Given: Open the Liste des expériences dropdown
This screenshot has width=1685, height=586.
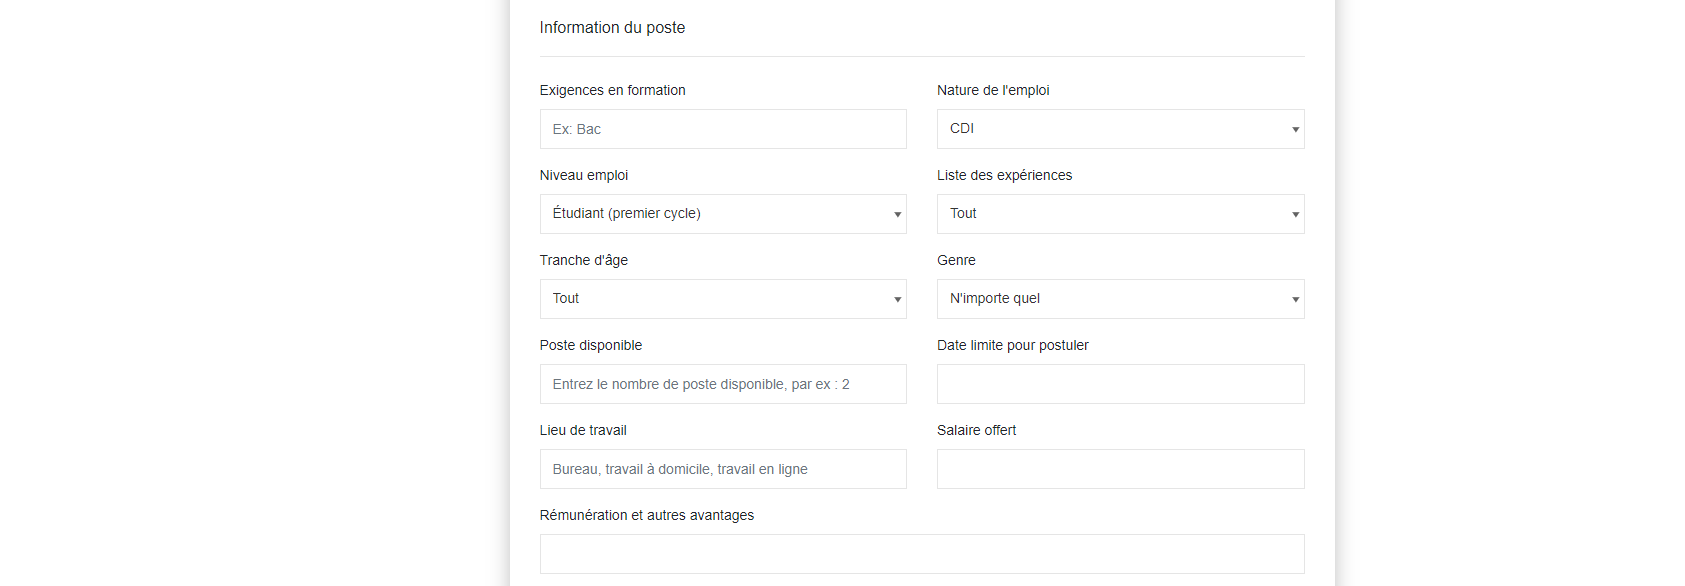Looking at the screenshot, I should coord(1120,214).
